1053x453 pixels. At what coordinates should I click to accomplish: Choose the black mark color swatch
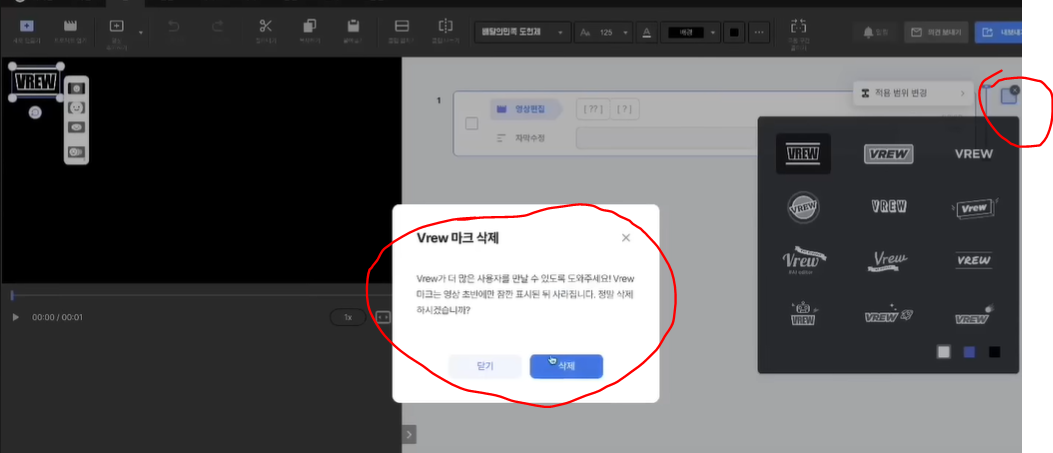tap(995, 352)
